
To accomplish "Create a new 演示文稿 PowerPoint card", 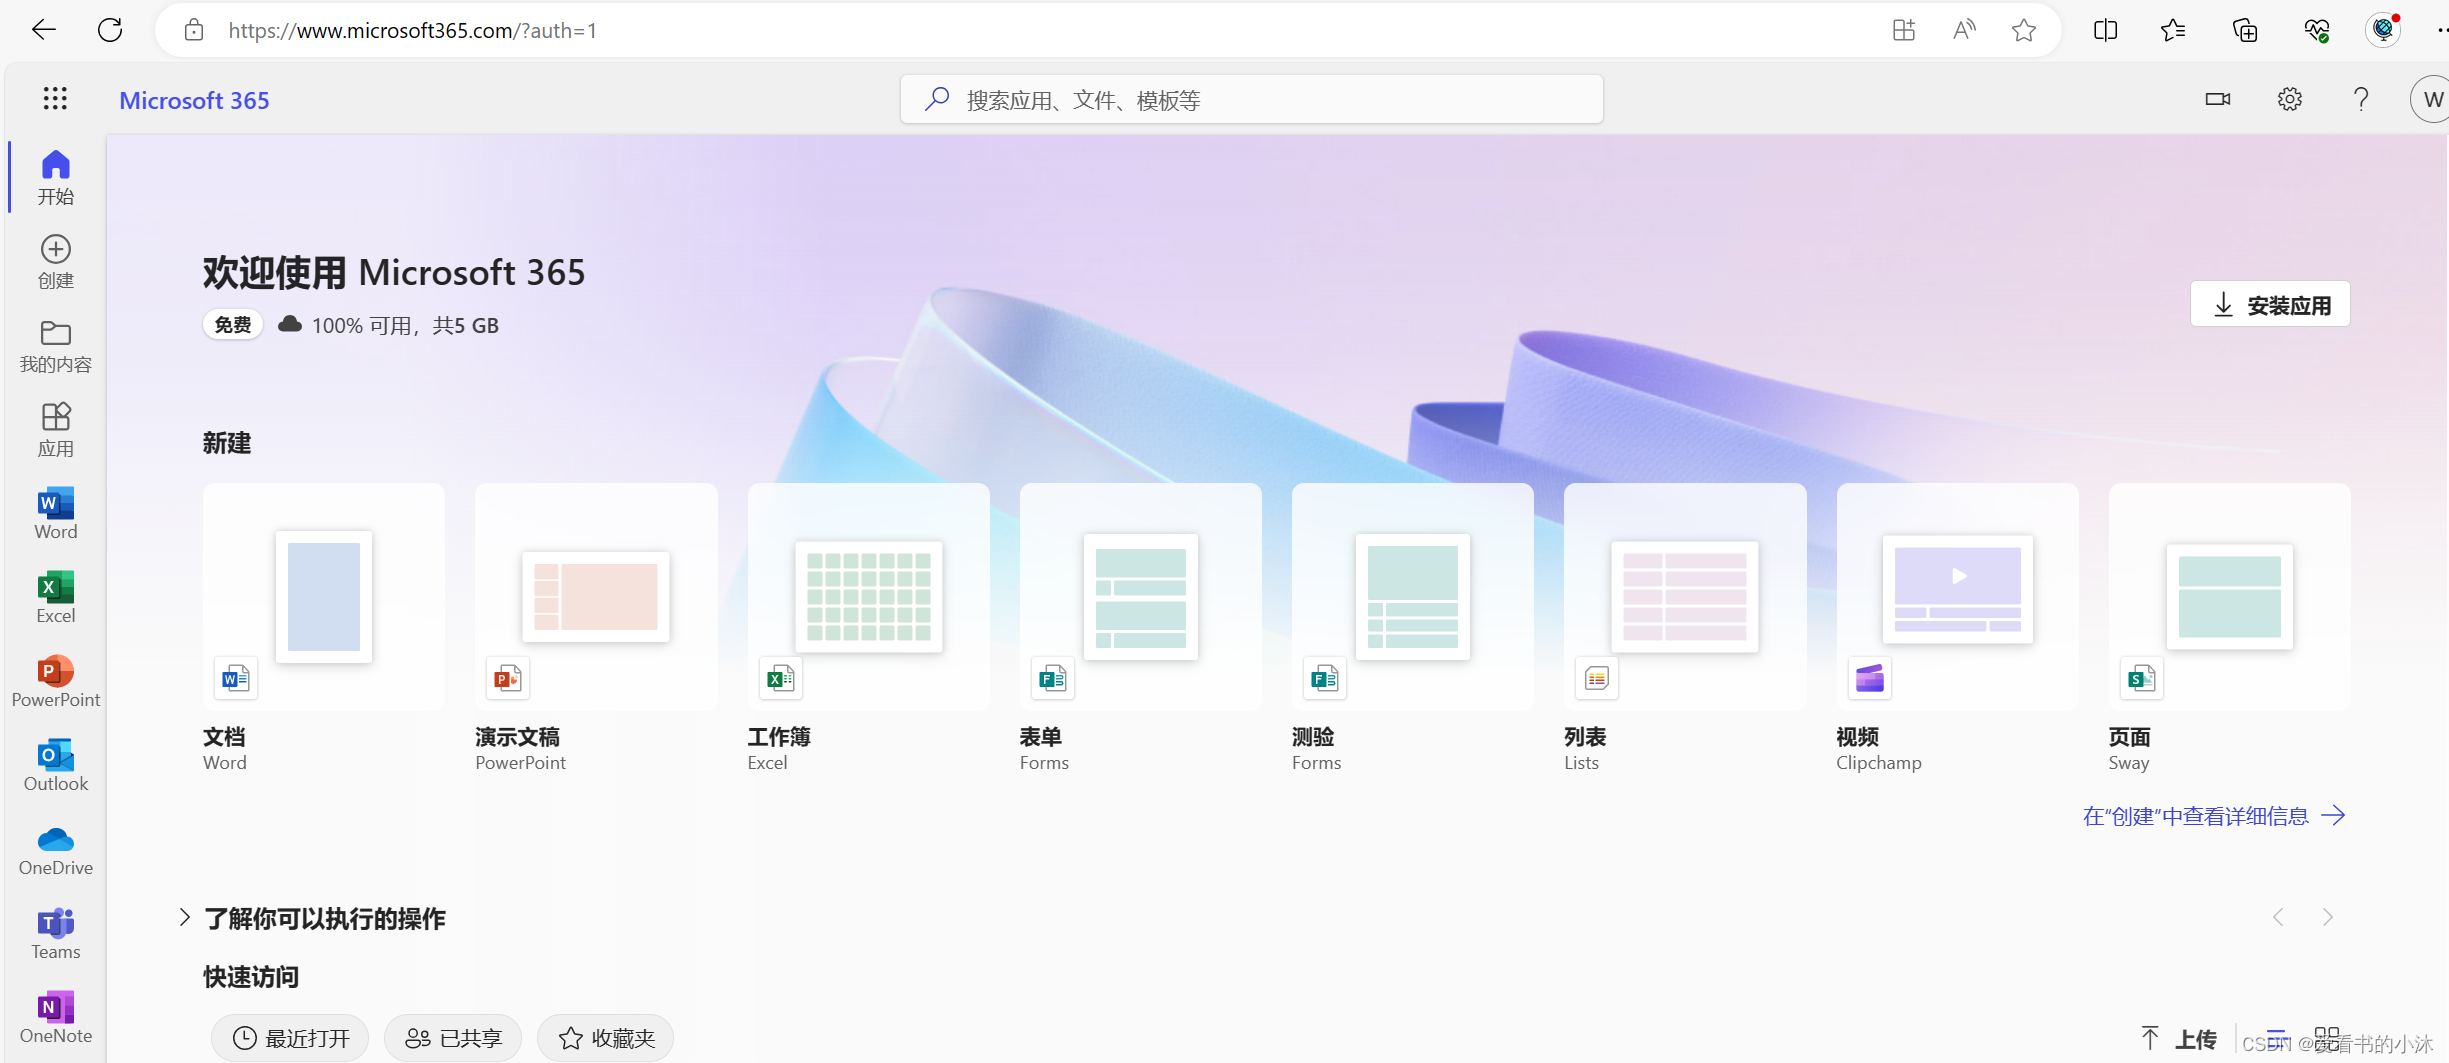I will click(596, 628).
